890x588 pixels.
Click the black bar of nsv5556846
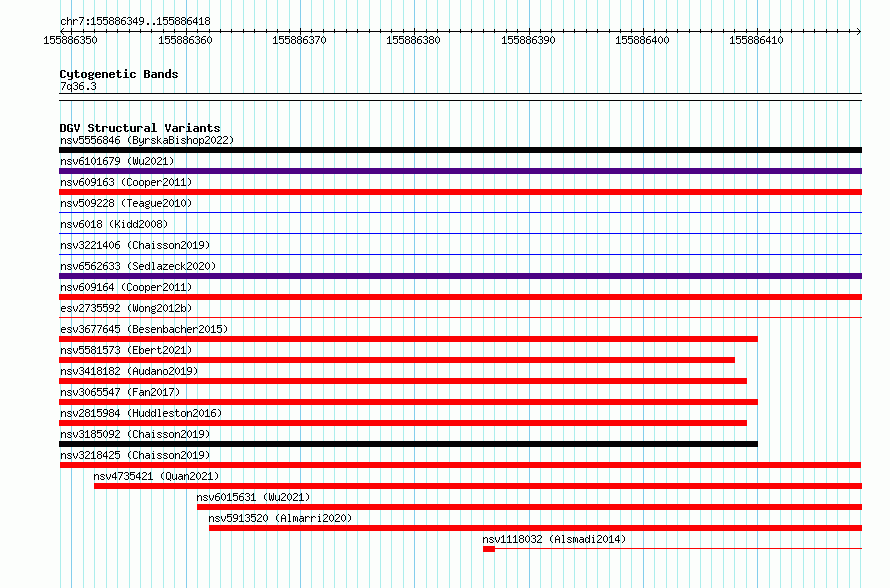pyautogui.click(x=460, y=150)
